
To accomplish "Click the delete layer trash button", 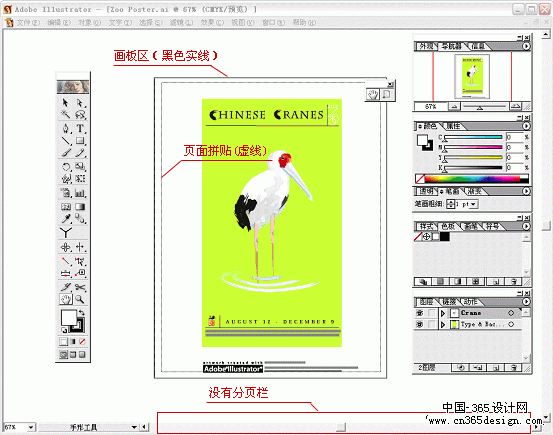I will pos(514,368).
